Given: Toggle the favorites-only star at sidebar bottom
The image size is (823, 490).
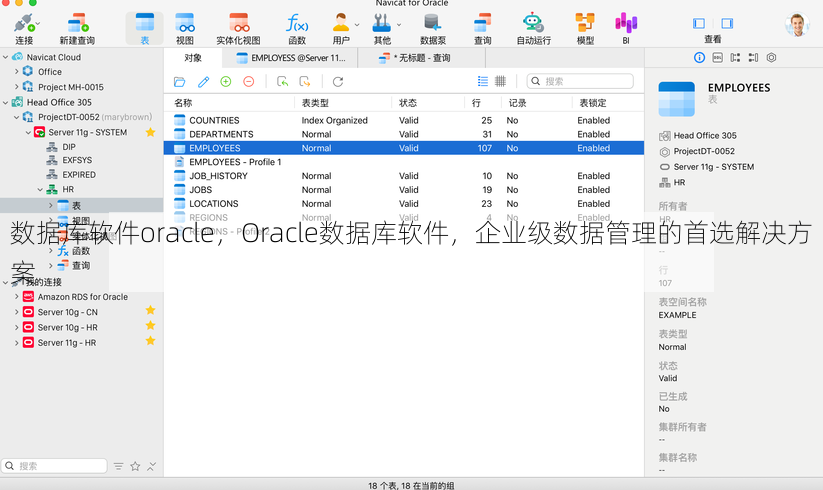Looking at the screenshot, I should coord(135,466).
